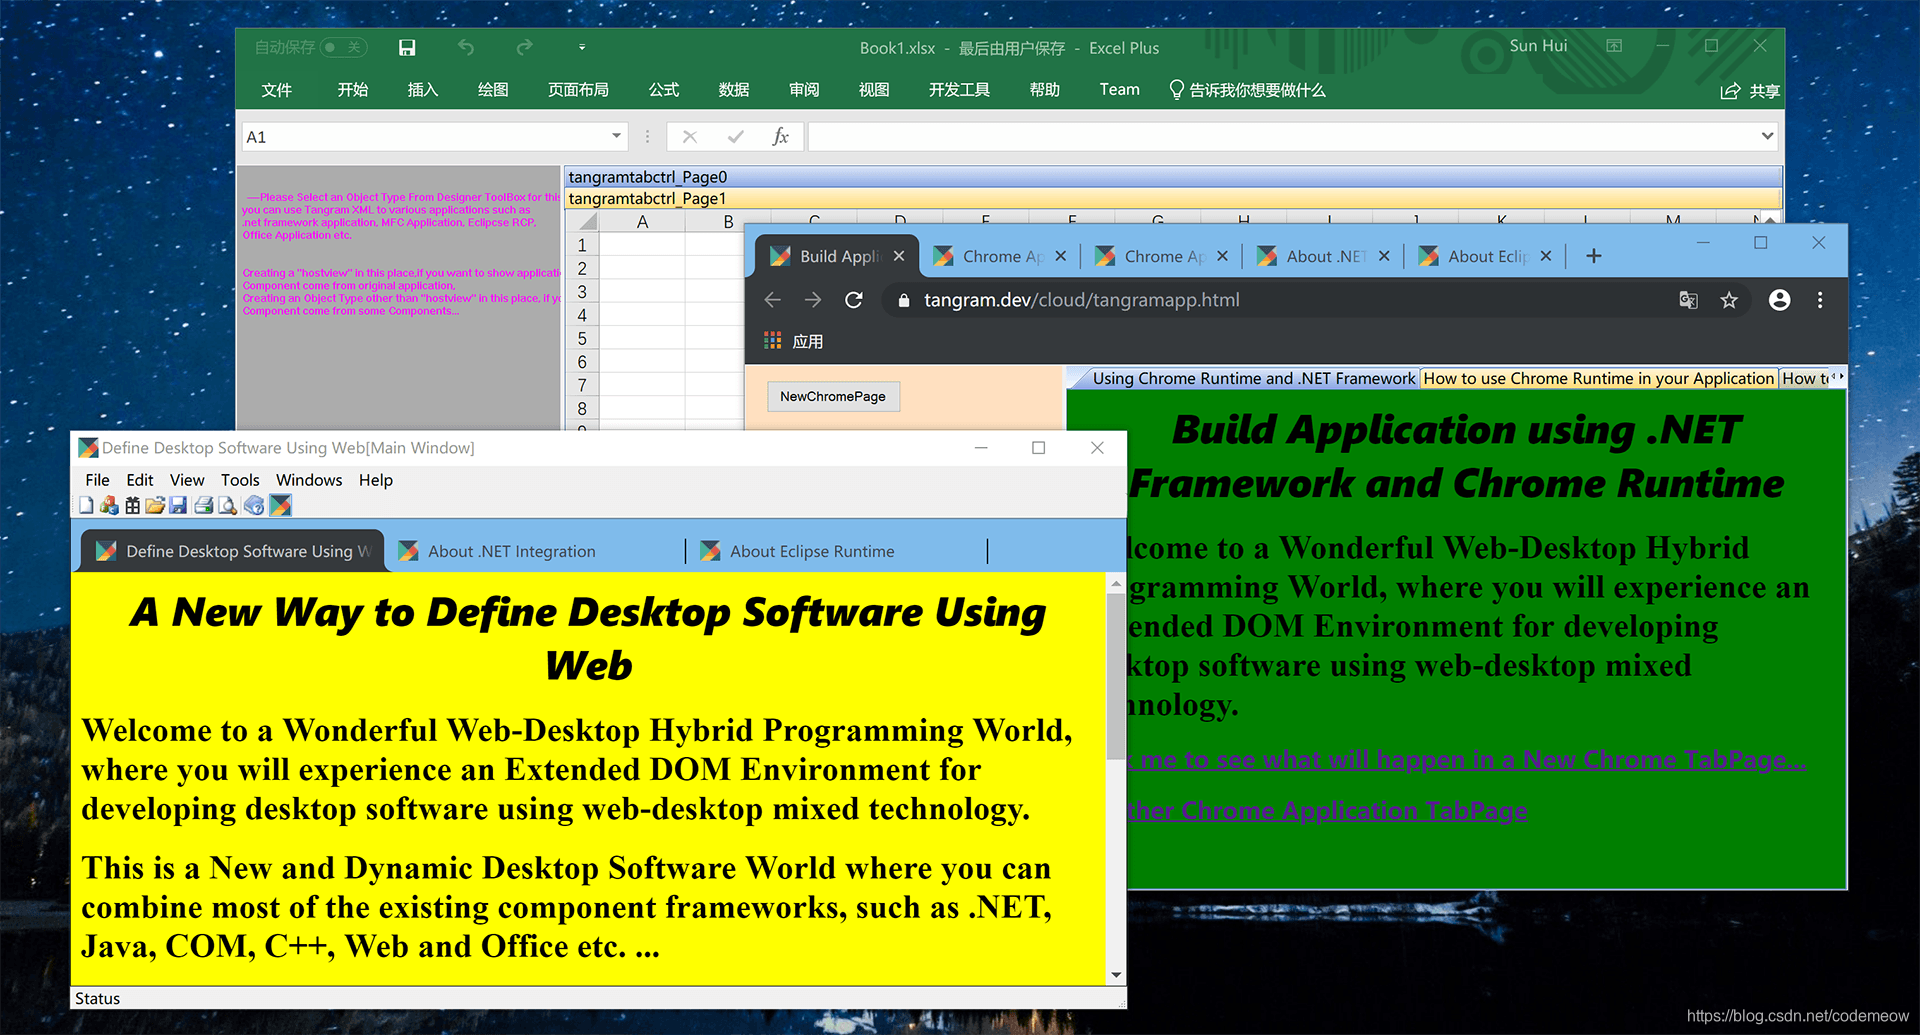Click Chrome forward navigation arrow
The width and height of the screenshot is (1920, 1035).
(x=813, y=300)
